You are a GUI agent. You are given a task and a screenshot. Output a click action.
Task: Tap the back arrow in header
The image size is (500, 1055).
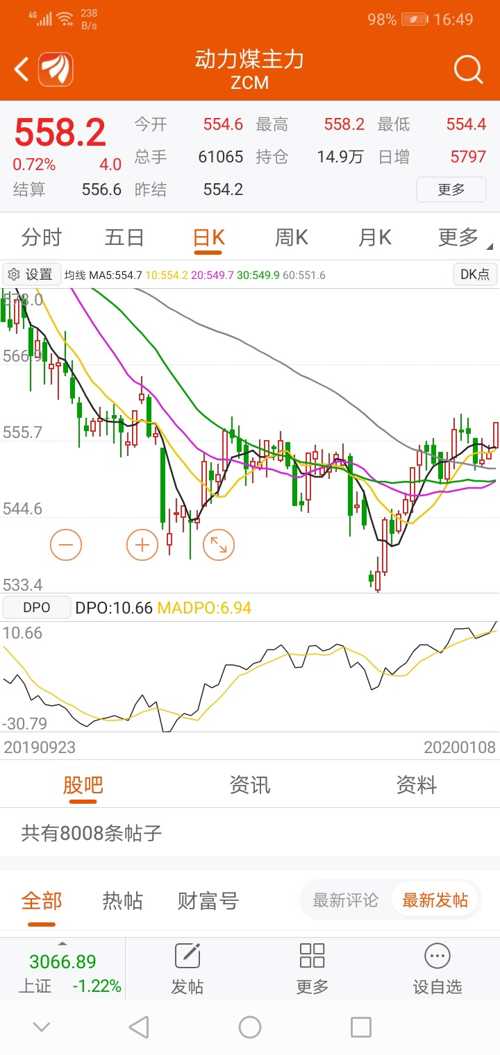coord(22,69)
